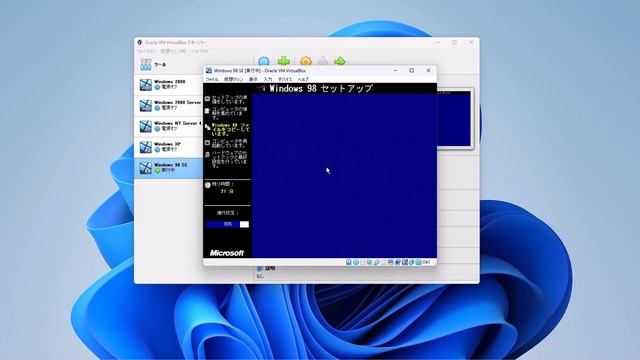Screen dimensions: 640x360
Task: Click Windows 98 SE OS icon in list
Action: pos(146,168)
